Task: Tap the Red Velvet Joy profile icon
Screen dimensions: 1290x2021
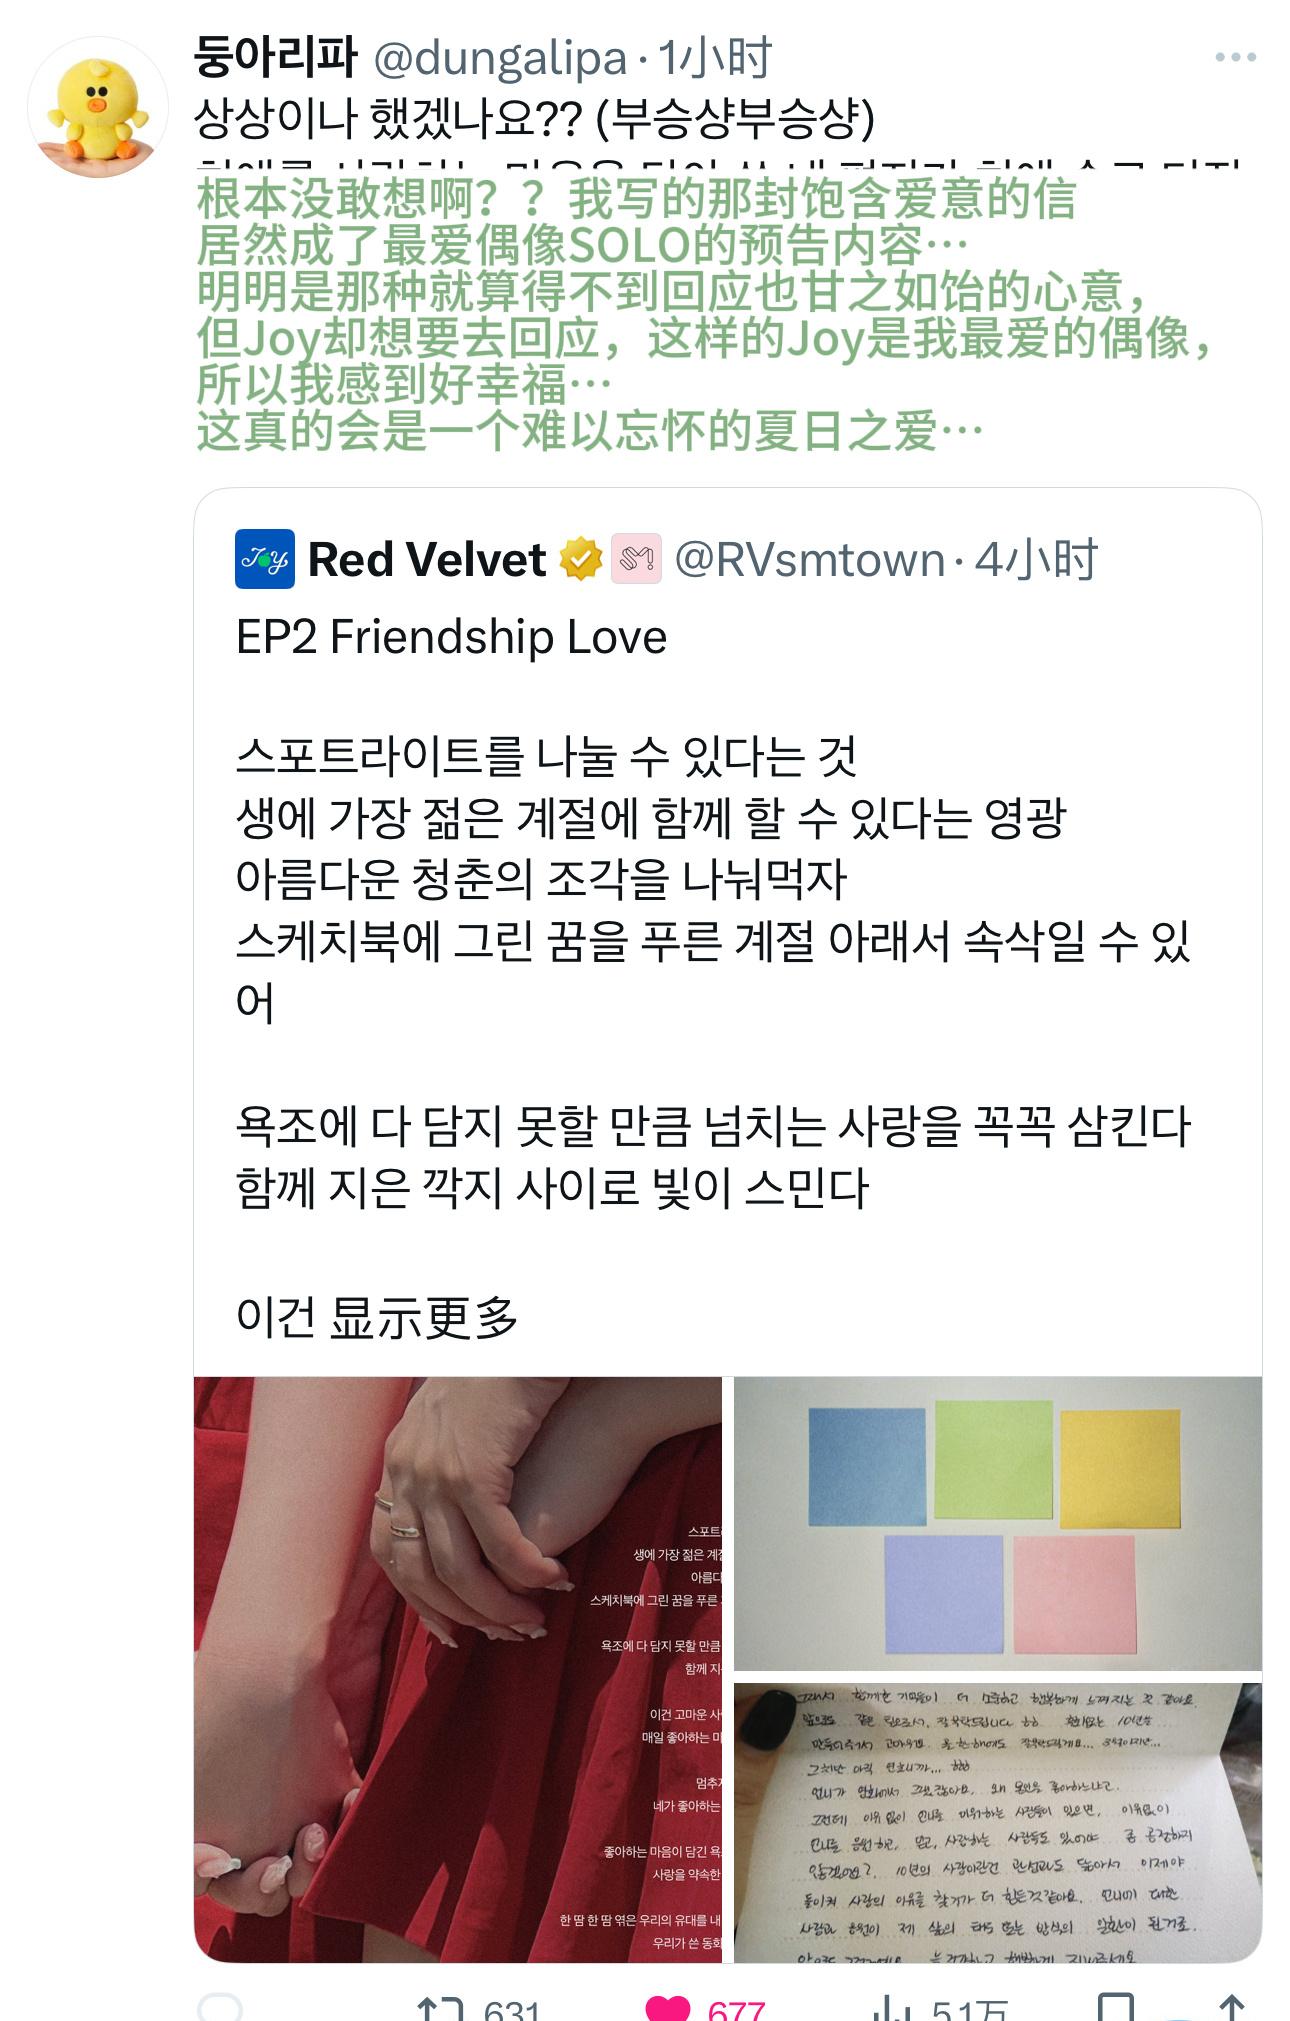Action: pyautogui.click(x=265, y=559)
